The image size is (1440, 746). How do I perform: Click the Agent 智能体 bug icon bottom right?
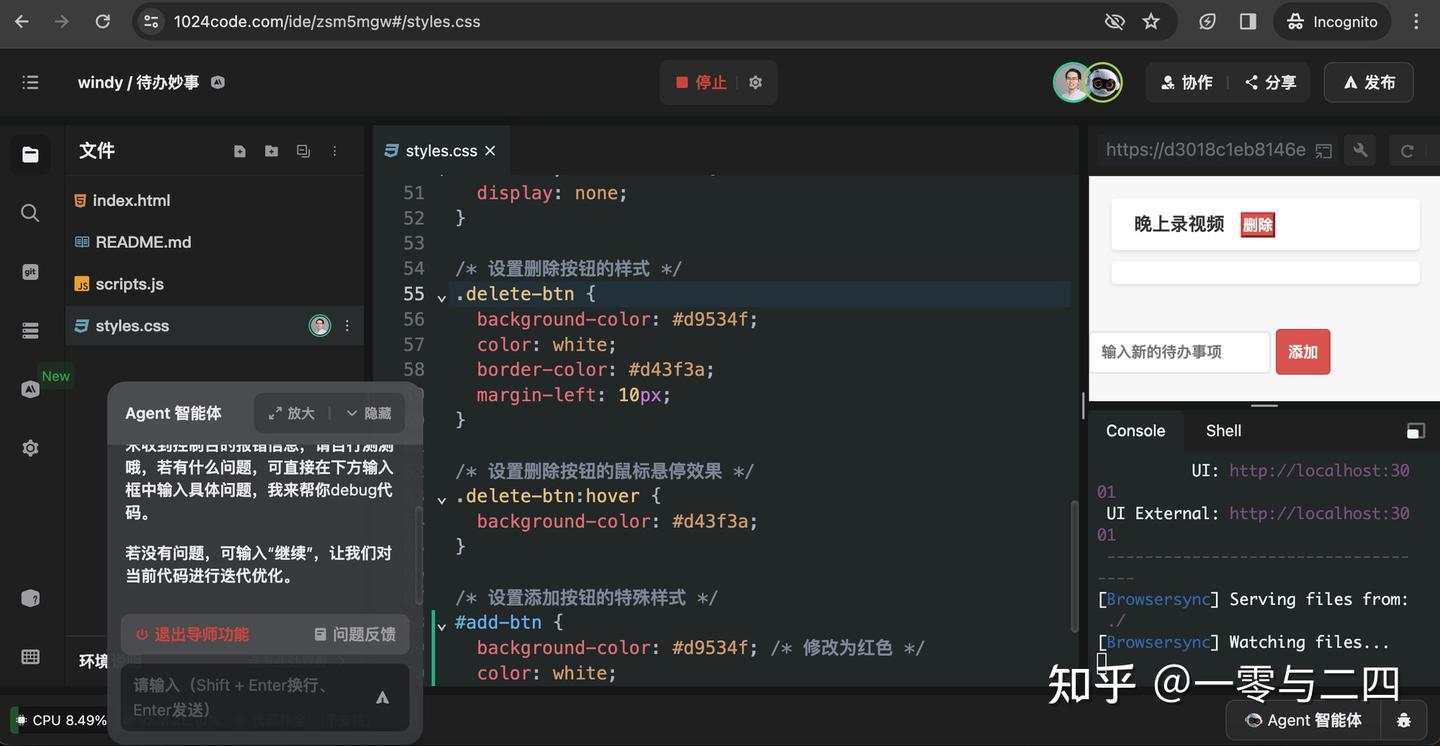[x=1404, y=719]
